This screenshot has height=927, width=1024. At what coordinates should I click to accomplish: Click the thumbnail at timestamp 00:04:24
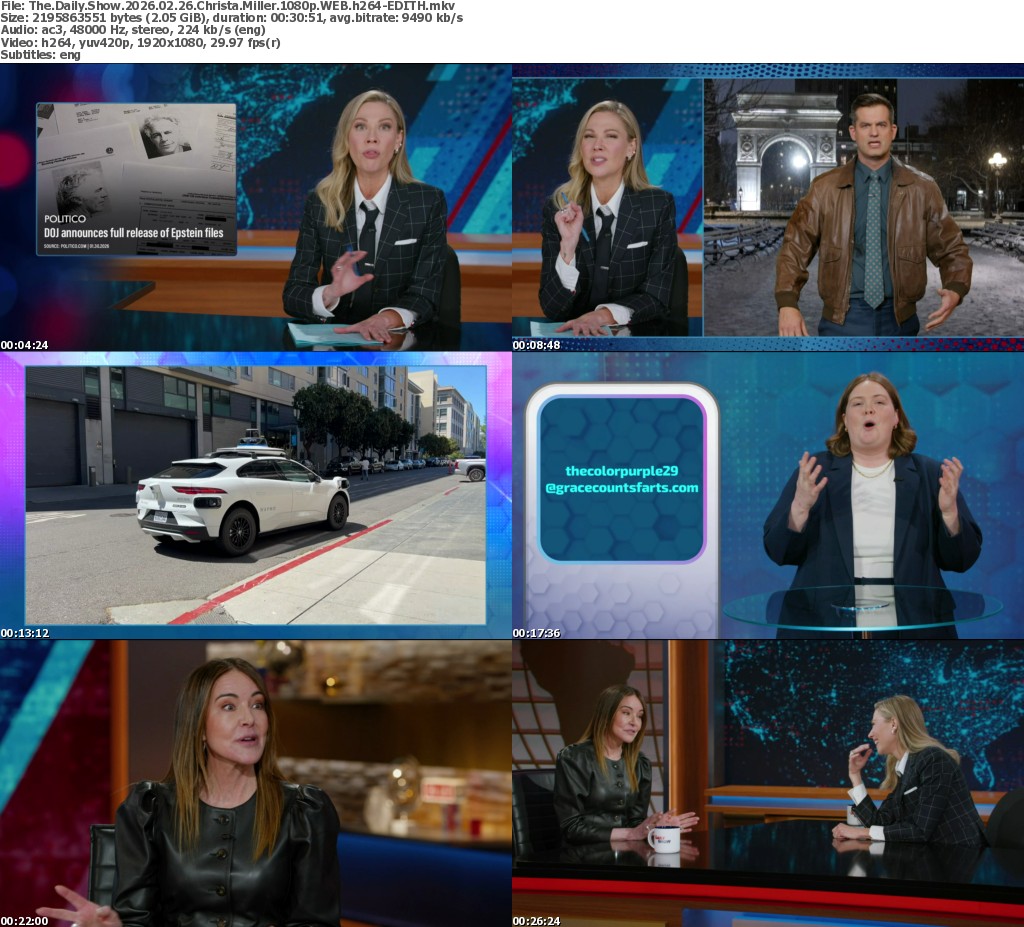tap(256, 207)
